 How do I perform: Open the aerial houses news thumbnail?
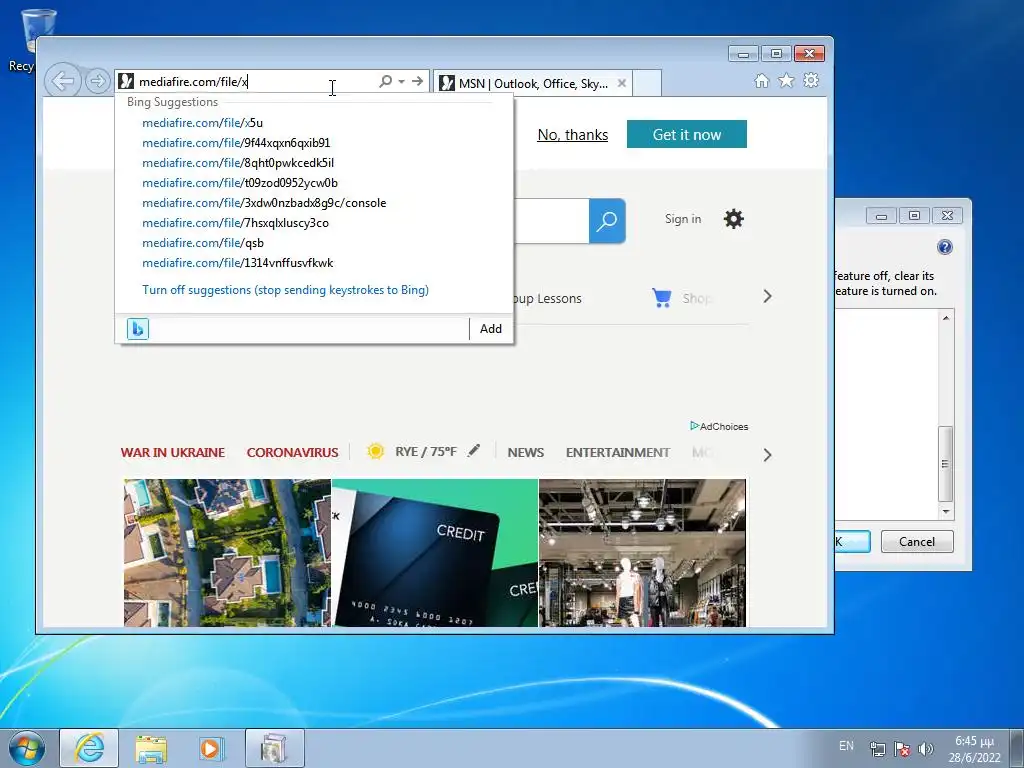(x=227, y=553)
